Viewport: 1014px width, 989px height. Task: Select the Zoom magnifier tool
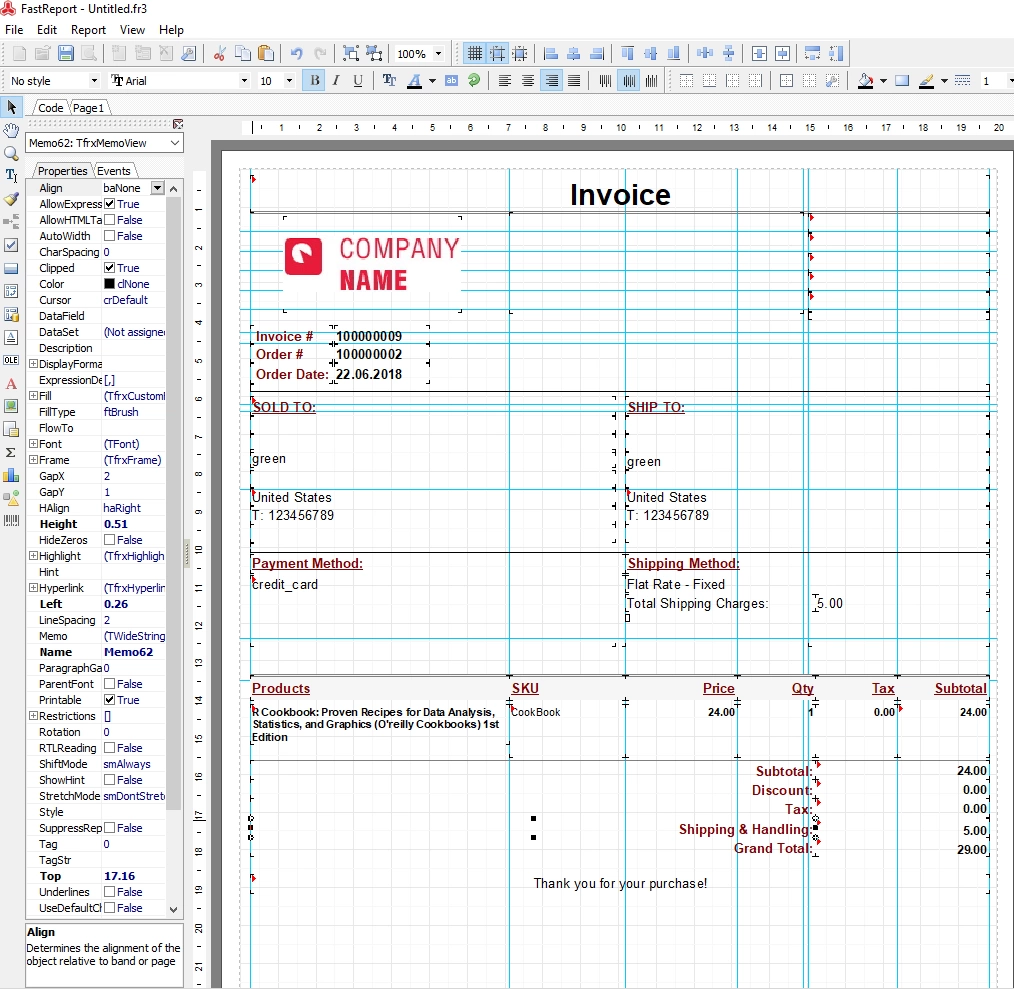(11, 153)
